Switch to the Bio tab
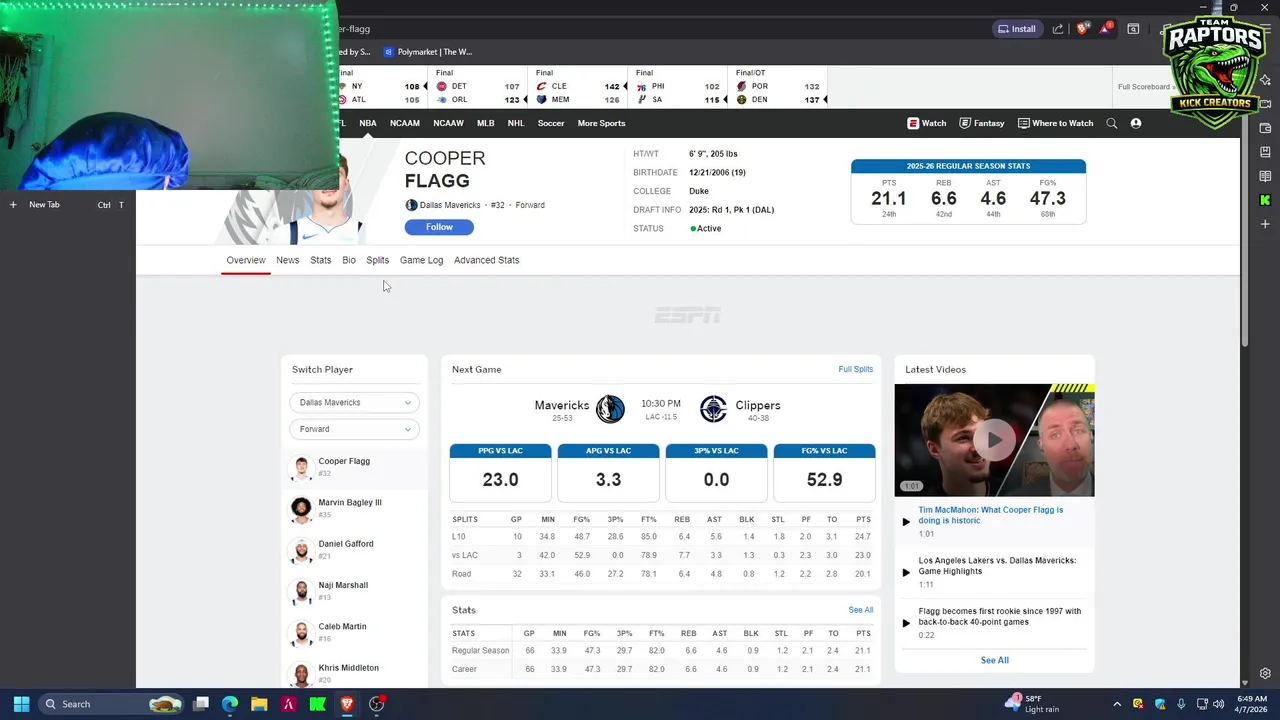Viewport: 1280px width, 720px height. [349, 260]
